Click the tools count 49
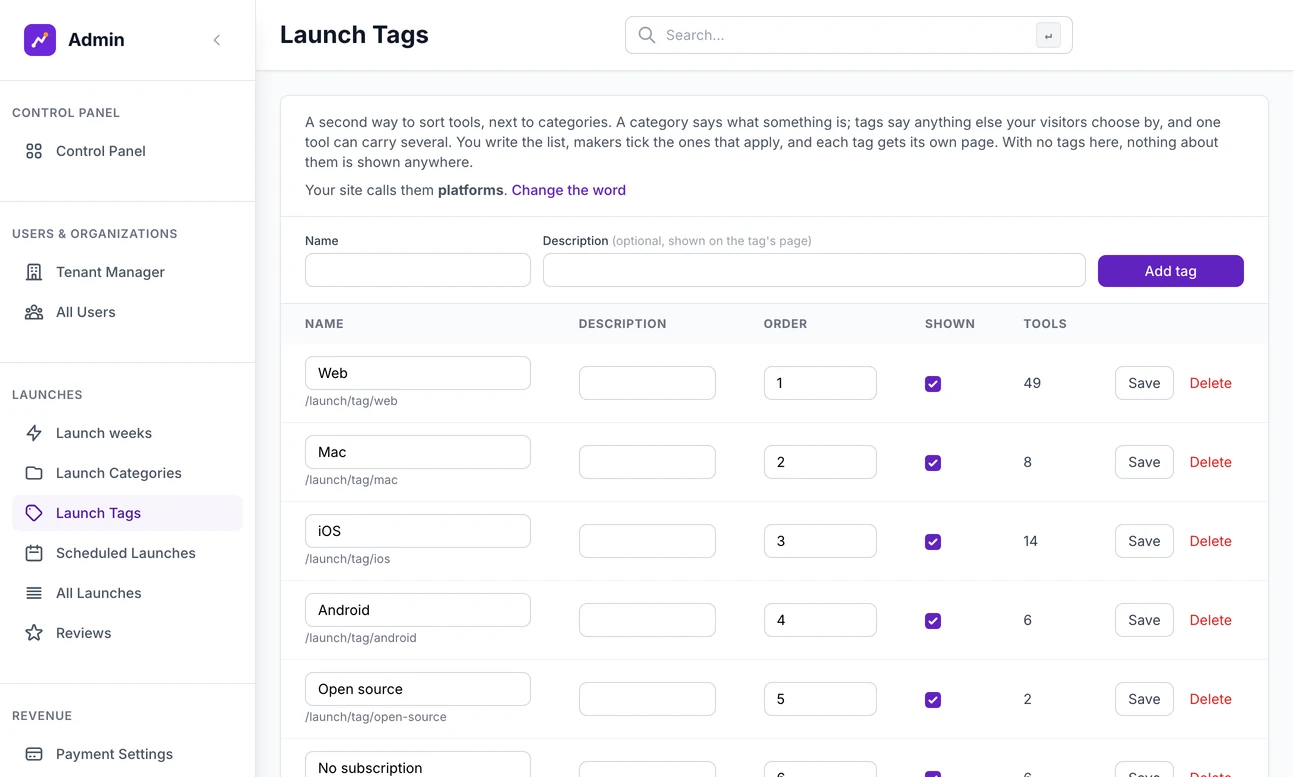 (x=1032, y=383)
